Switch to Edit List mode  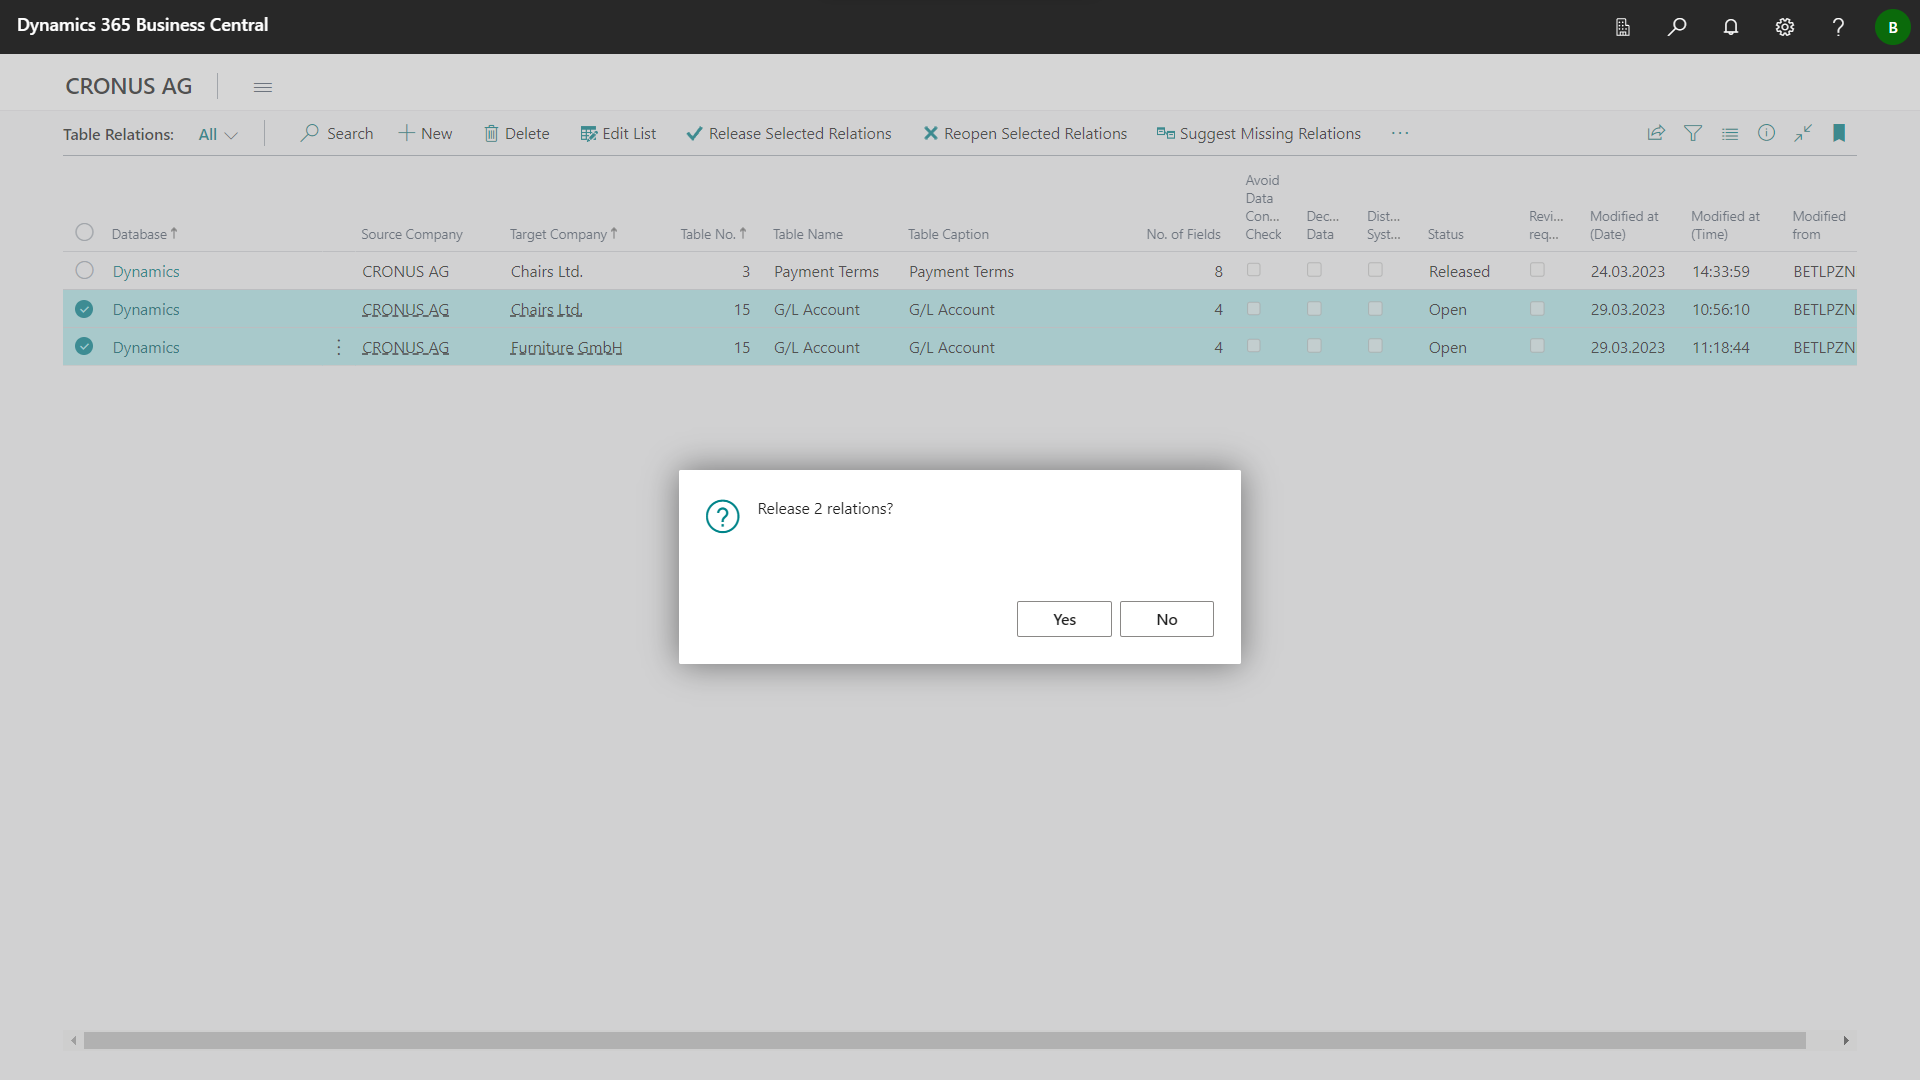click(618, 133)
